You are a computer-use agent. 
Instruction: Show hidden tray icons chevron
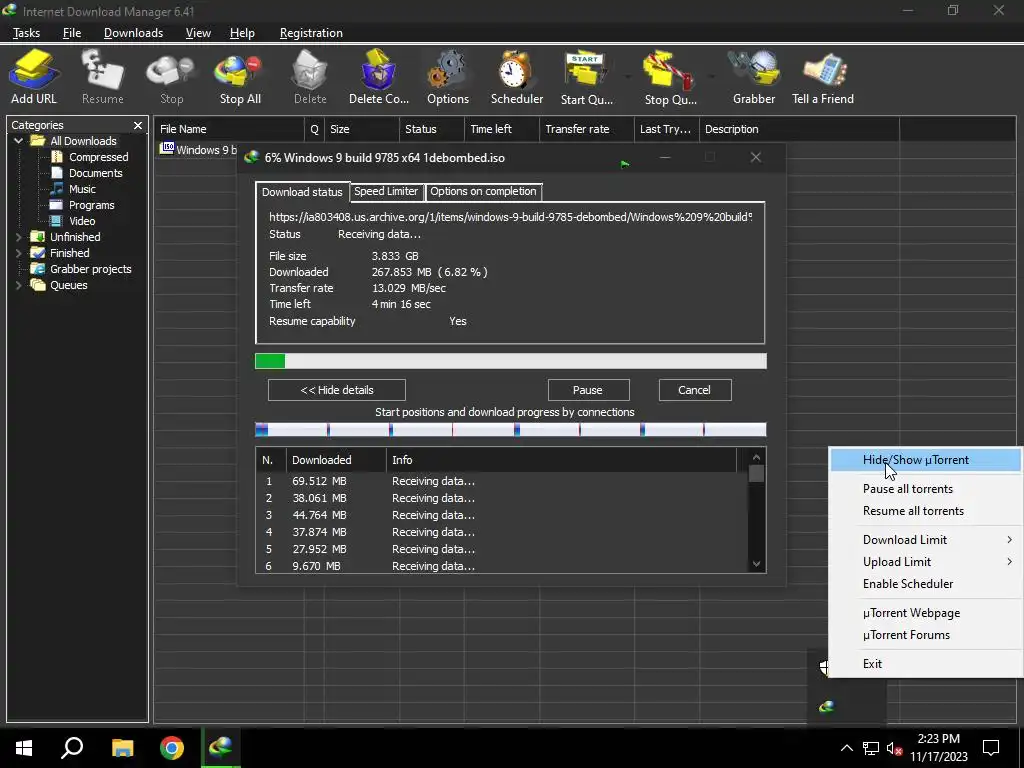846,748
